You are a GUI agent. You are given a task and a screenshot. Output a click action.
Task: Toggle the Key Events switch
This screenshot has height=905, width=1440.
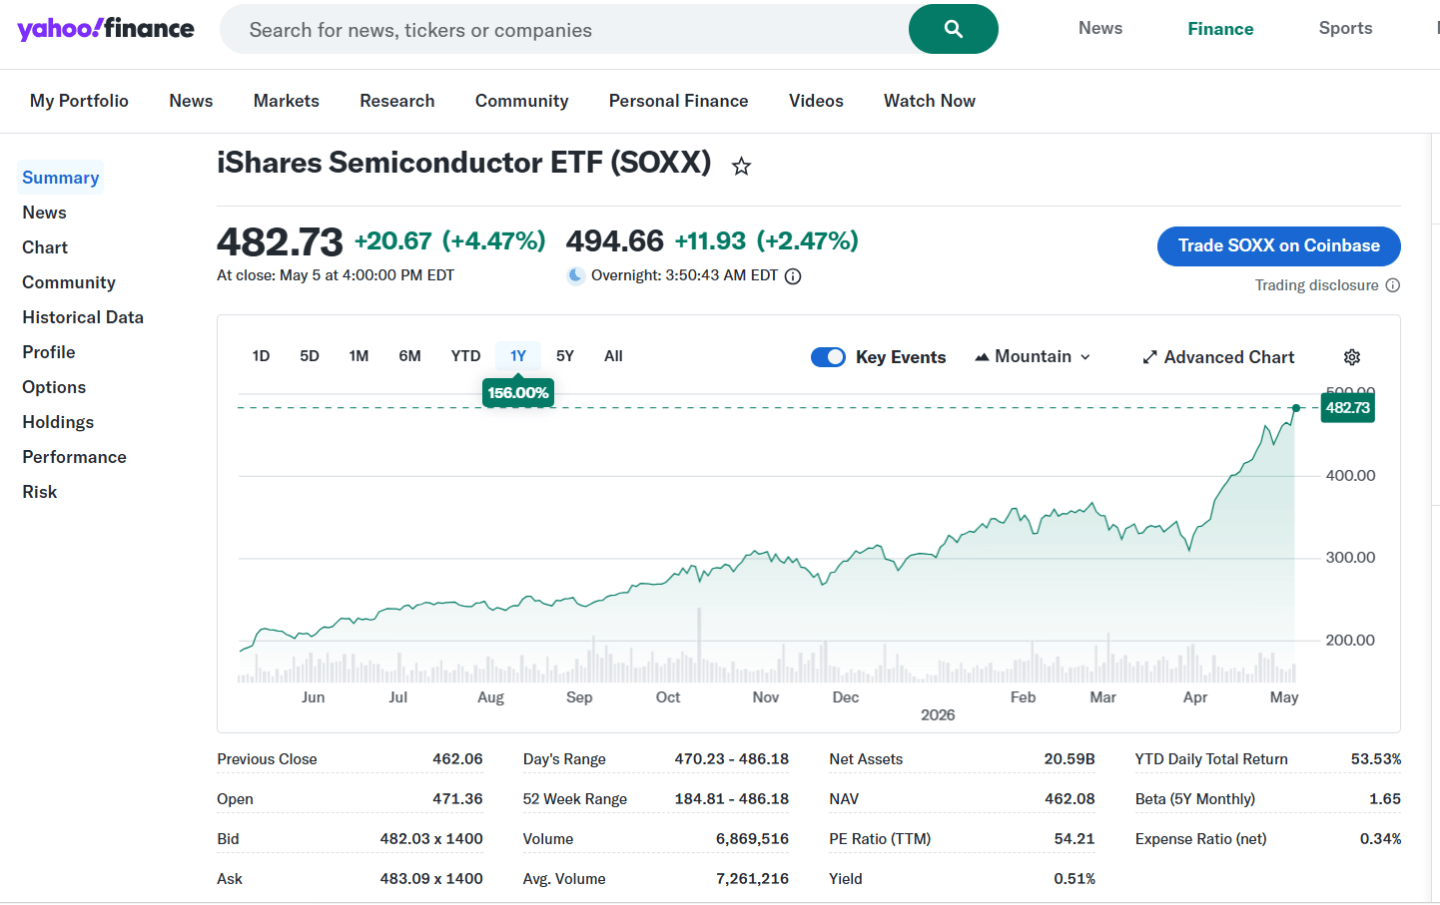828,357
